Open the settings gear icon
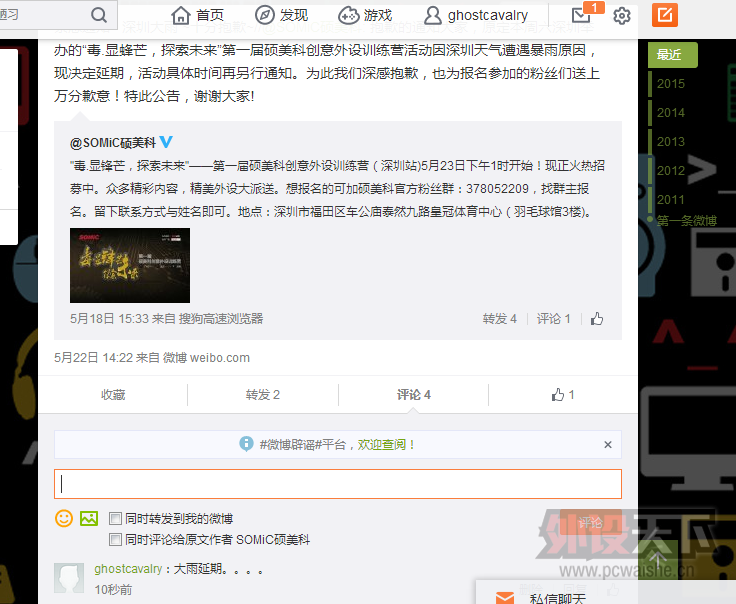The width and height of the screenshot is (736, 604). click(x=621, y=16)
